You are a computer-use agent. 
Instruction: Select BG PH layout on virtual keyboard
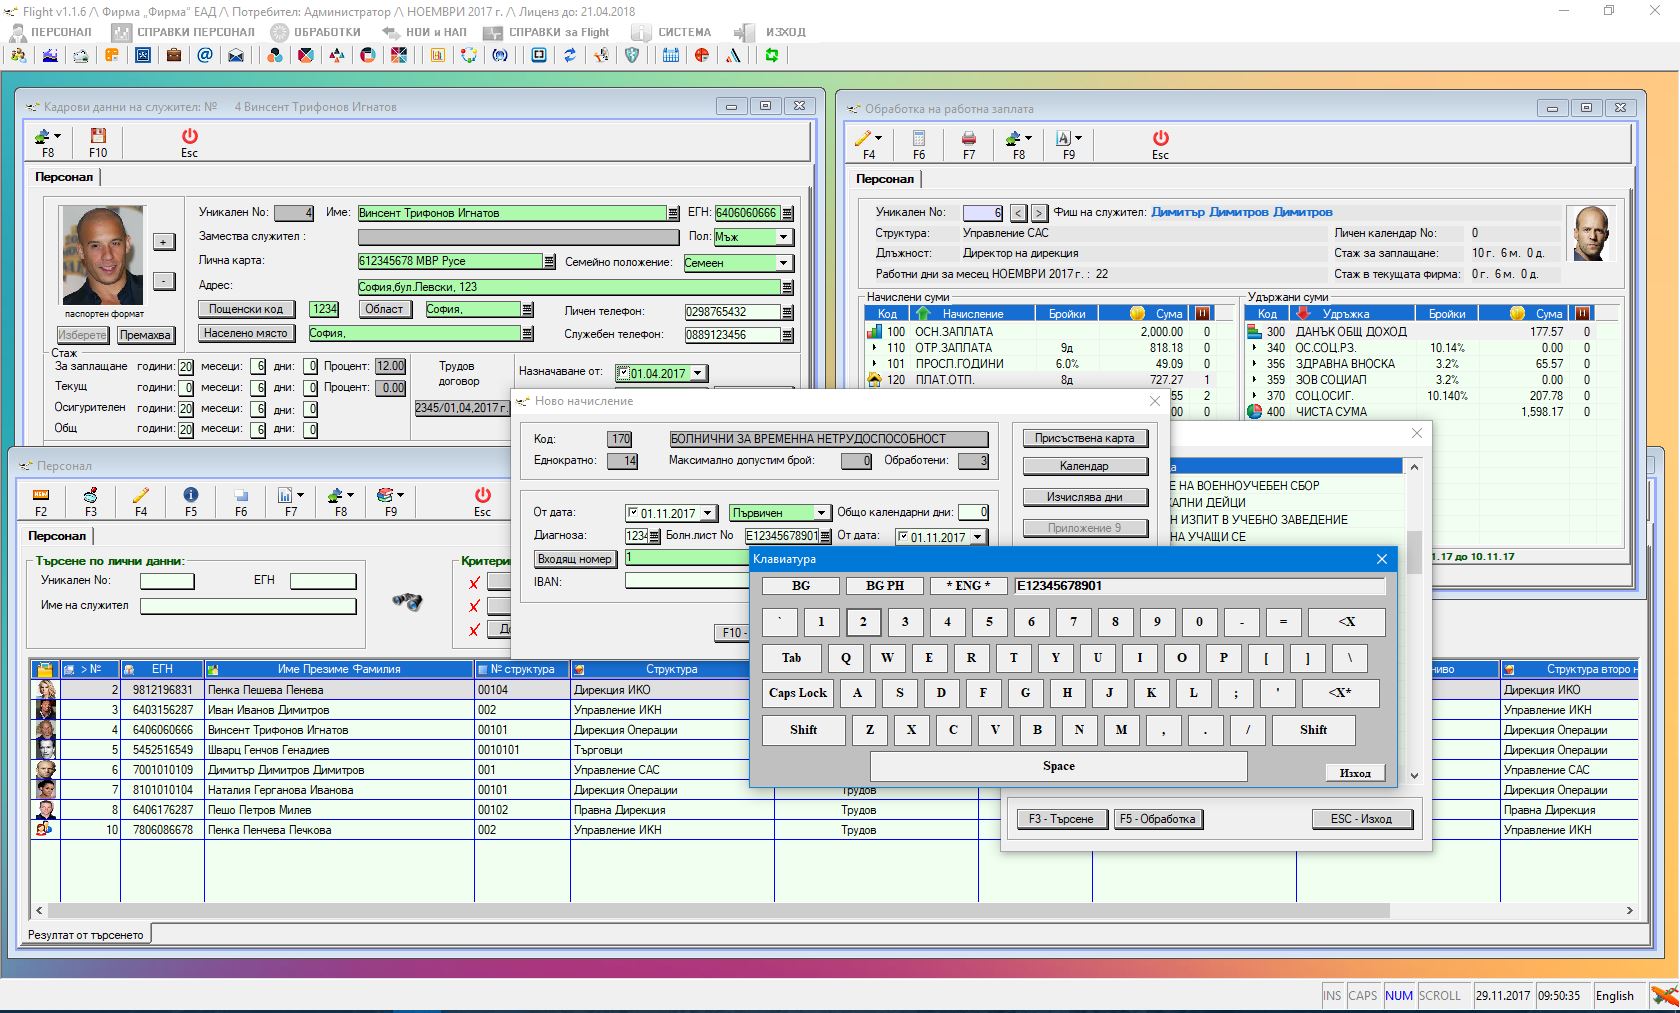click(x=885, y=585)
